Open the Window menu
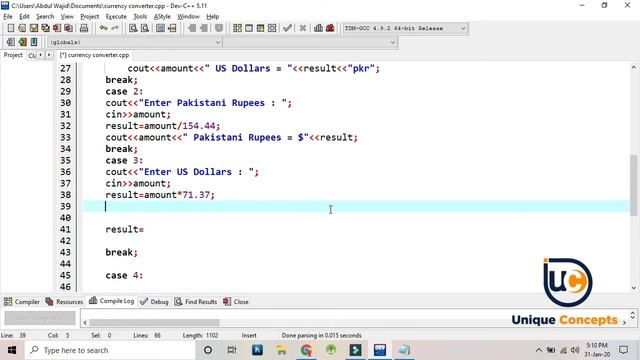Image resolution: width=640 pixels, height=360 pixels. coord(188,16)
